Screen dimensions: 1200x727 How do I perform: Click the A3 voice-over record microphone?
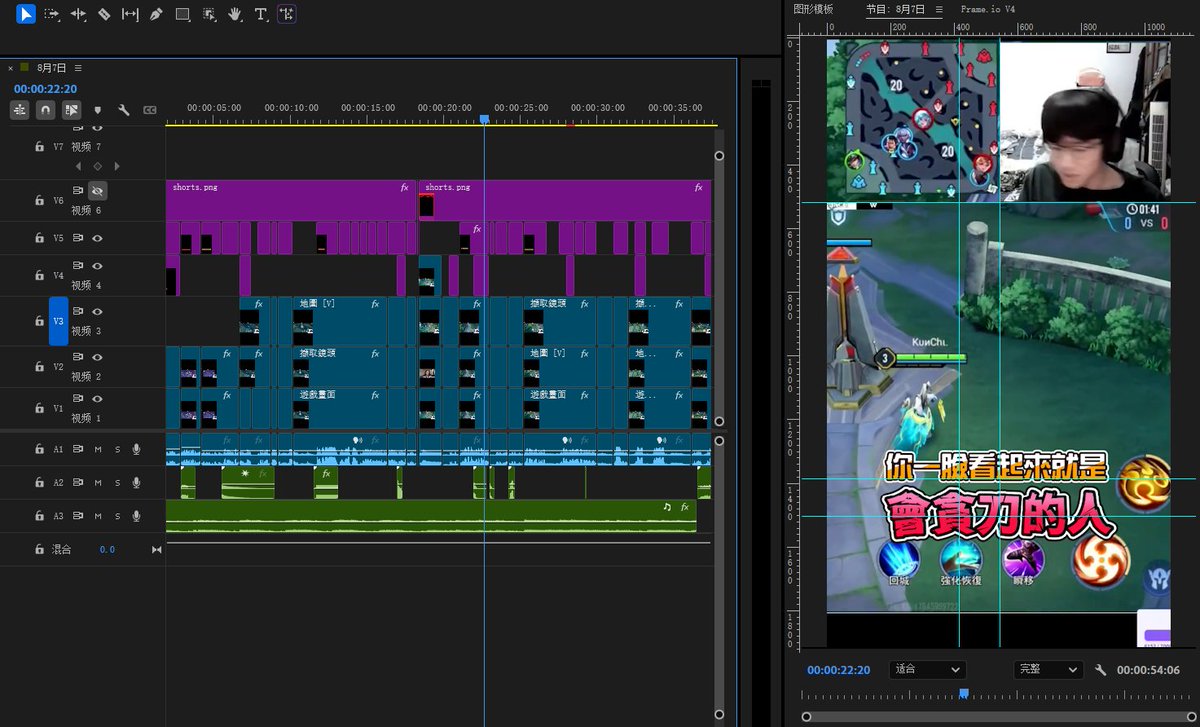pyautogui.click(x=136, y=516)
